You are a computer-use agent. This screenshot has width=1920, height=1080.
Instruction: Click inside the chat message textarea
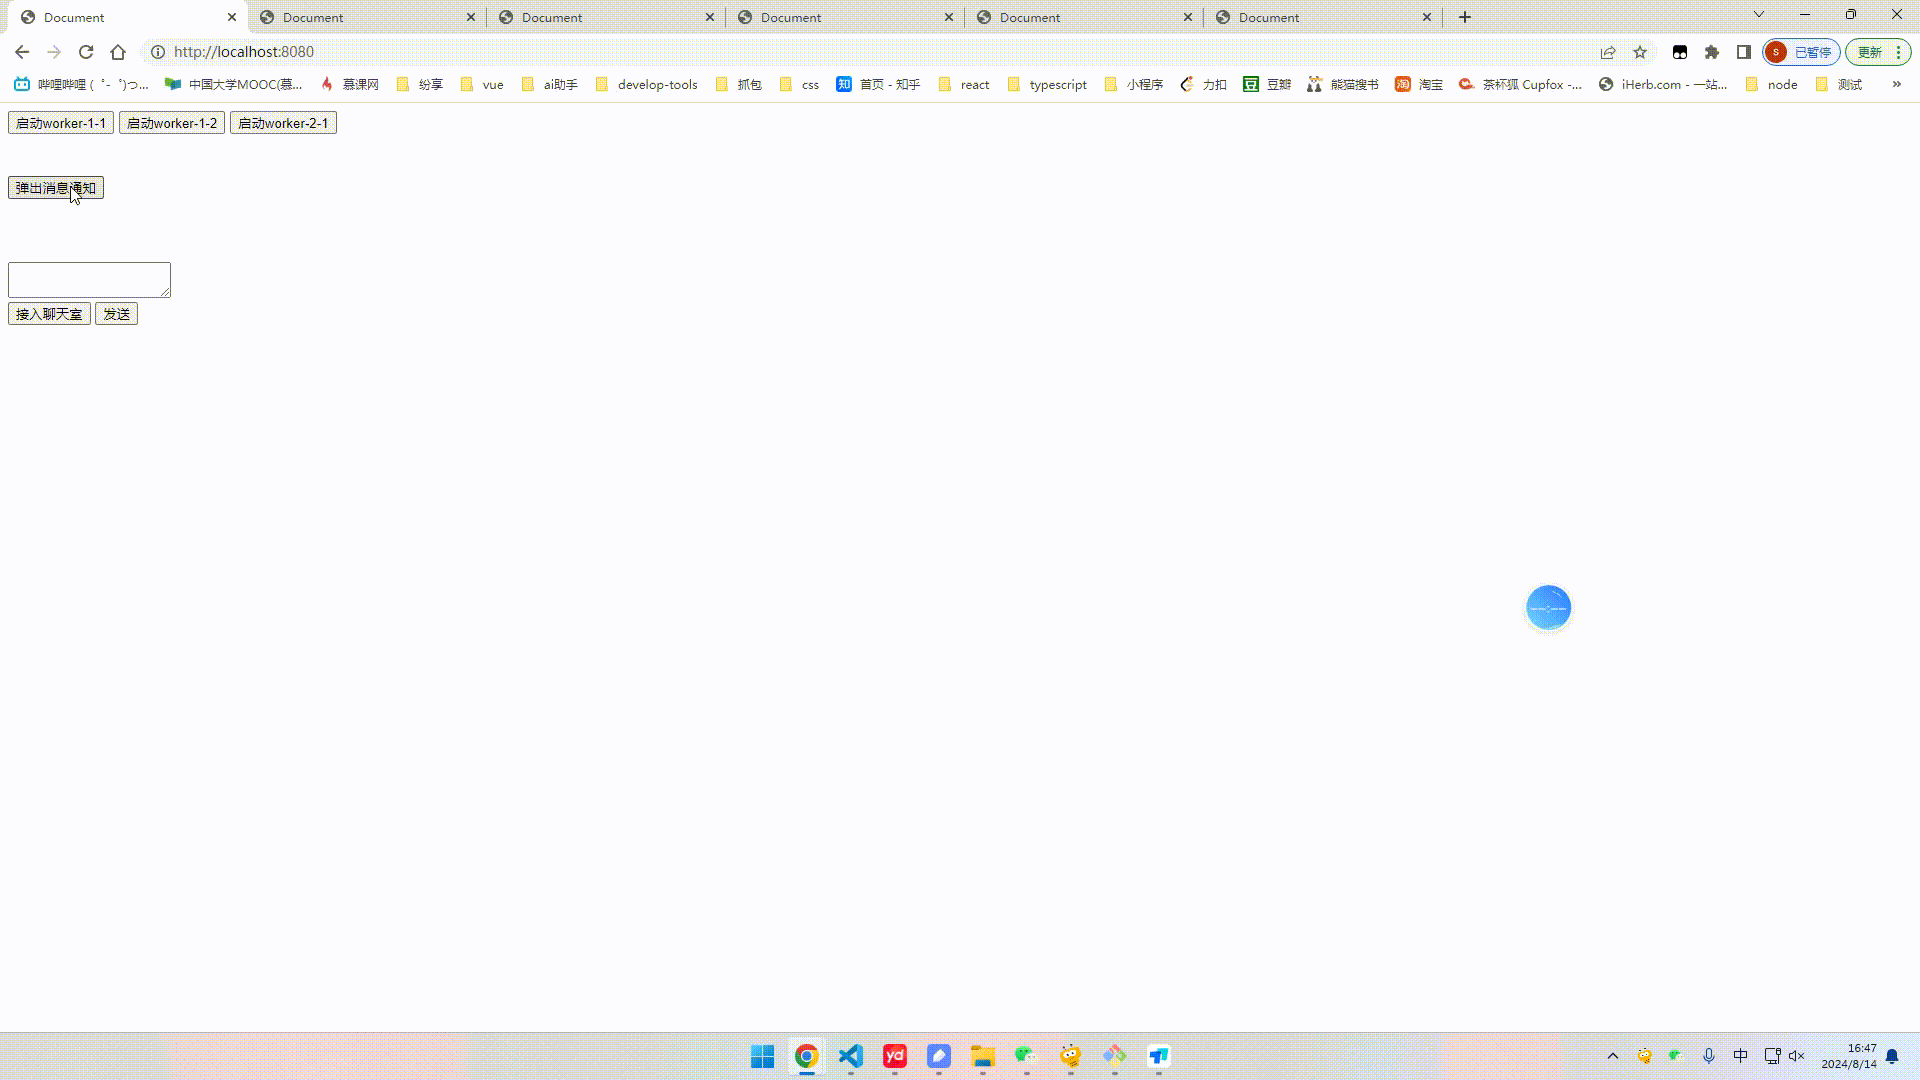pos(88,279)
